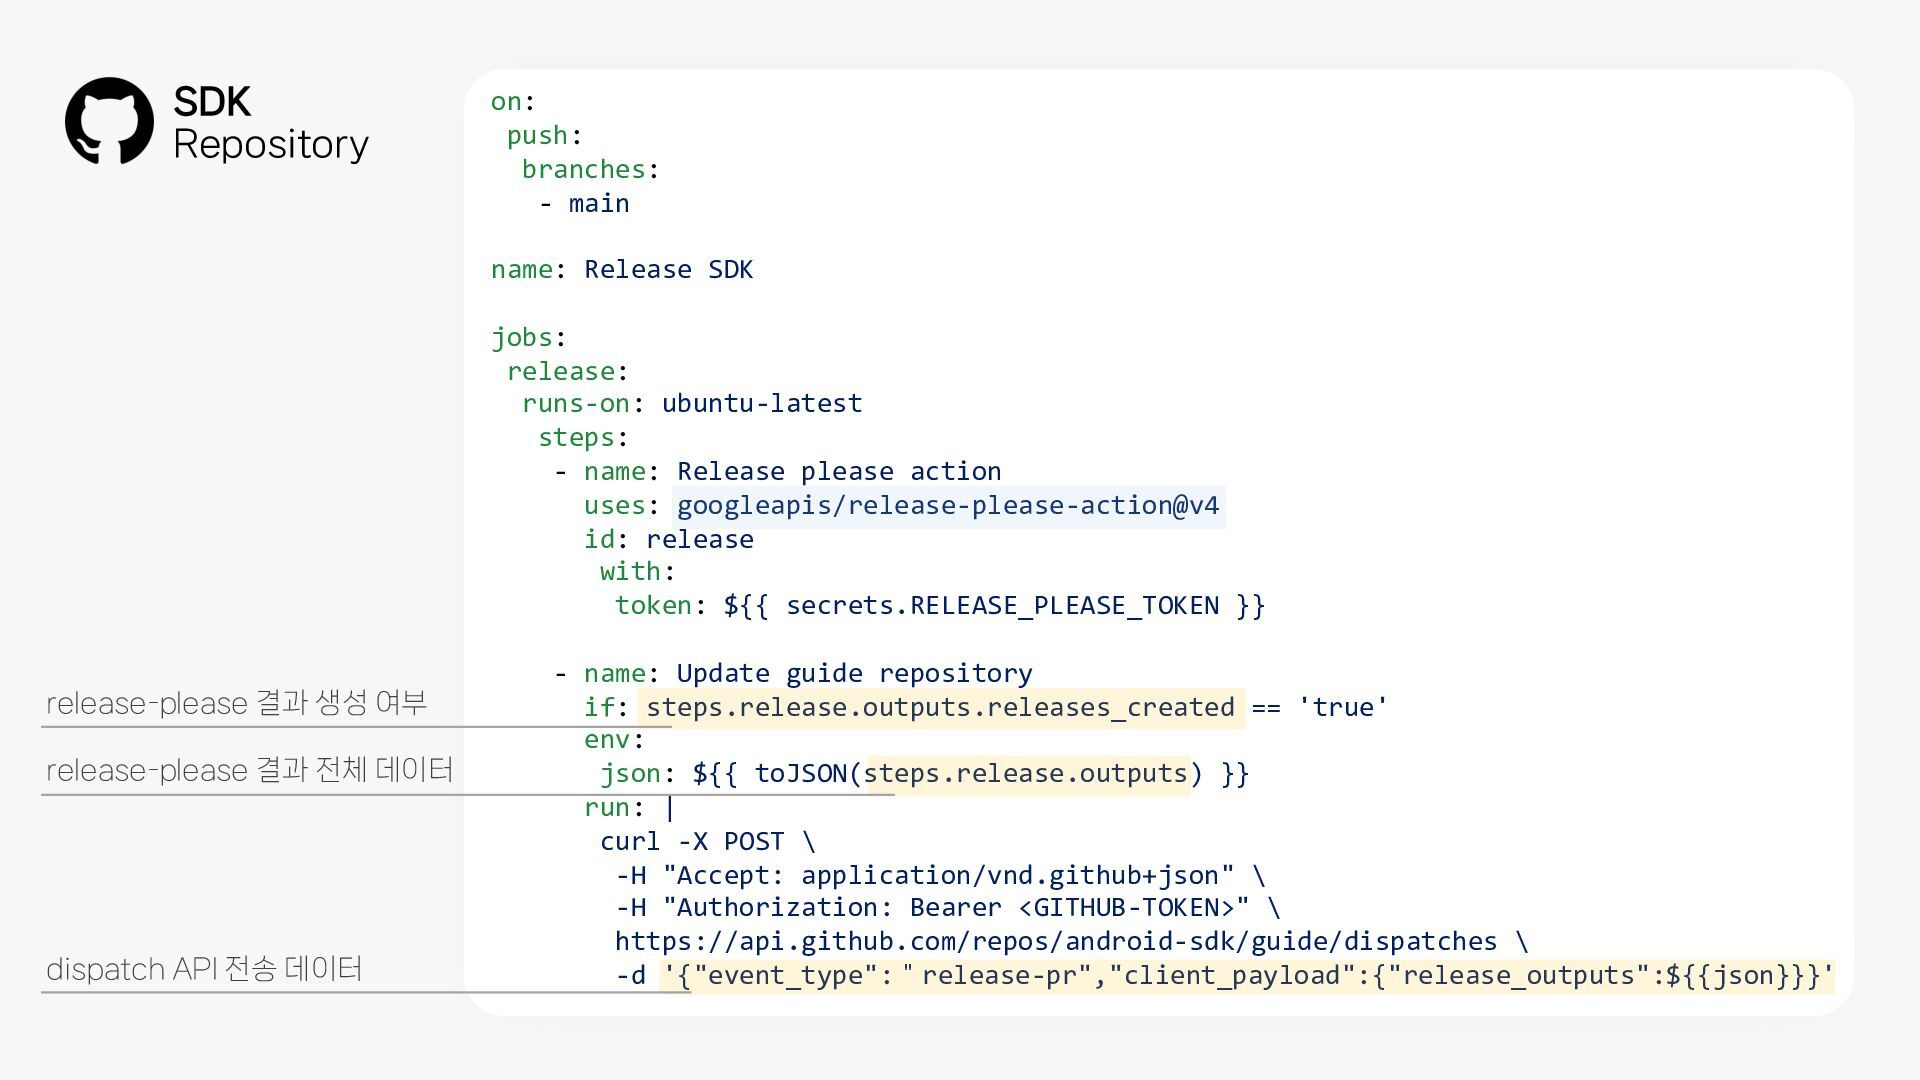
Task: Click the 'release-please 결과 생성 여부' annotation label
Action: 236,703
